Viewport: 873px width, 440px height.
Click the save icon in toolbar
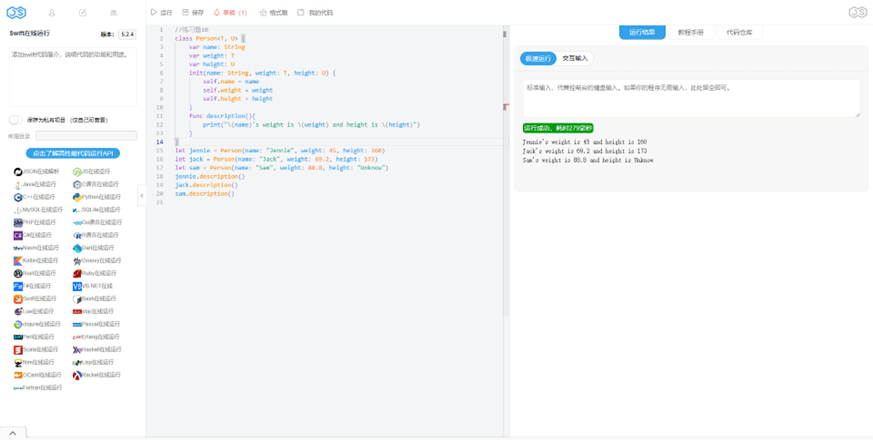[185, 12]
